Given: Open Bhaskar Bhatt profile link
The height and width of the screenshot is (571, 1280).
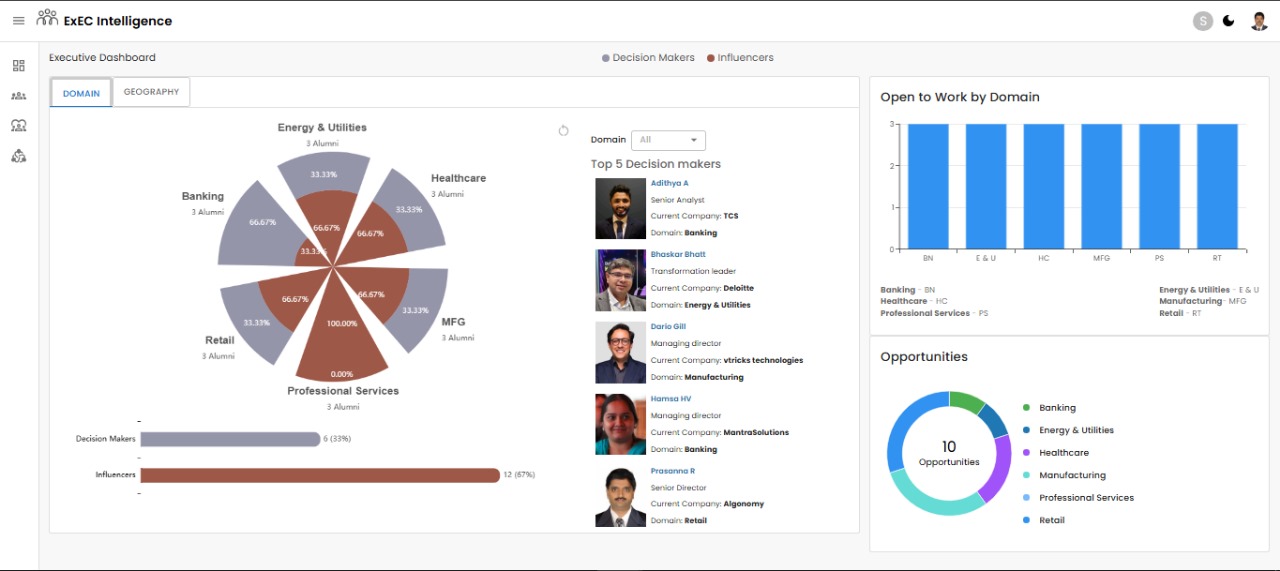Looking at the screenshot, I should [x=677, y=255].
